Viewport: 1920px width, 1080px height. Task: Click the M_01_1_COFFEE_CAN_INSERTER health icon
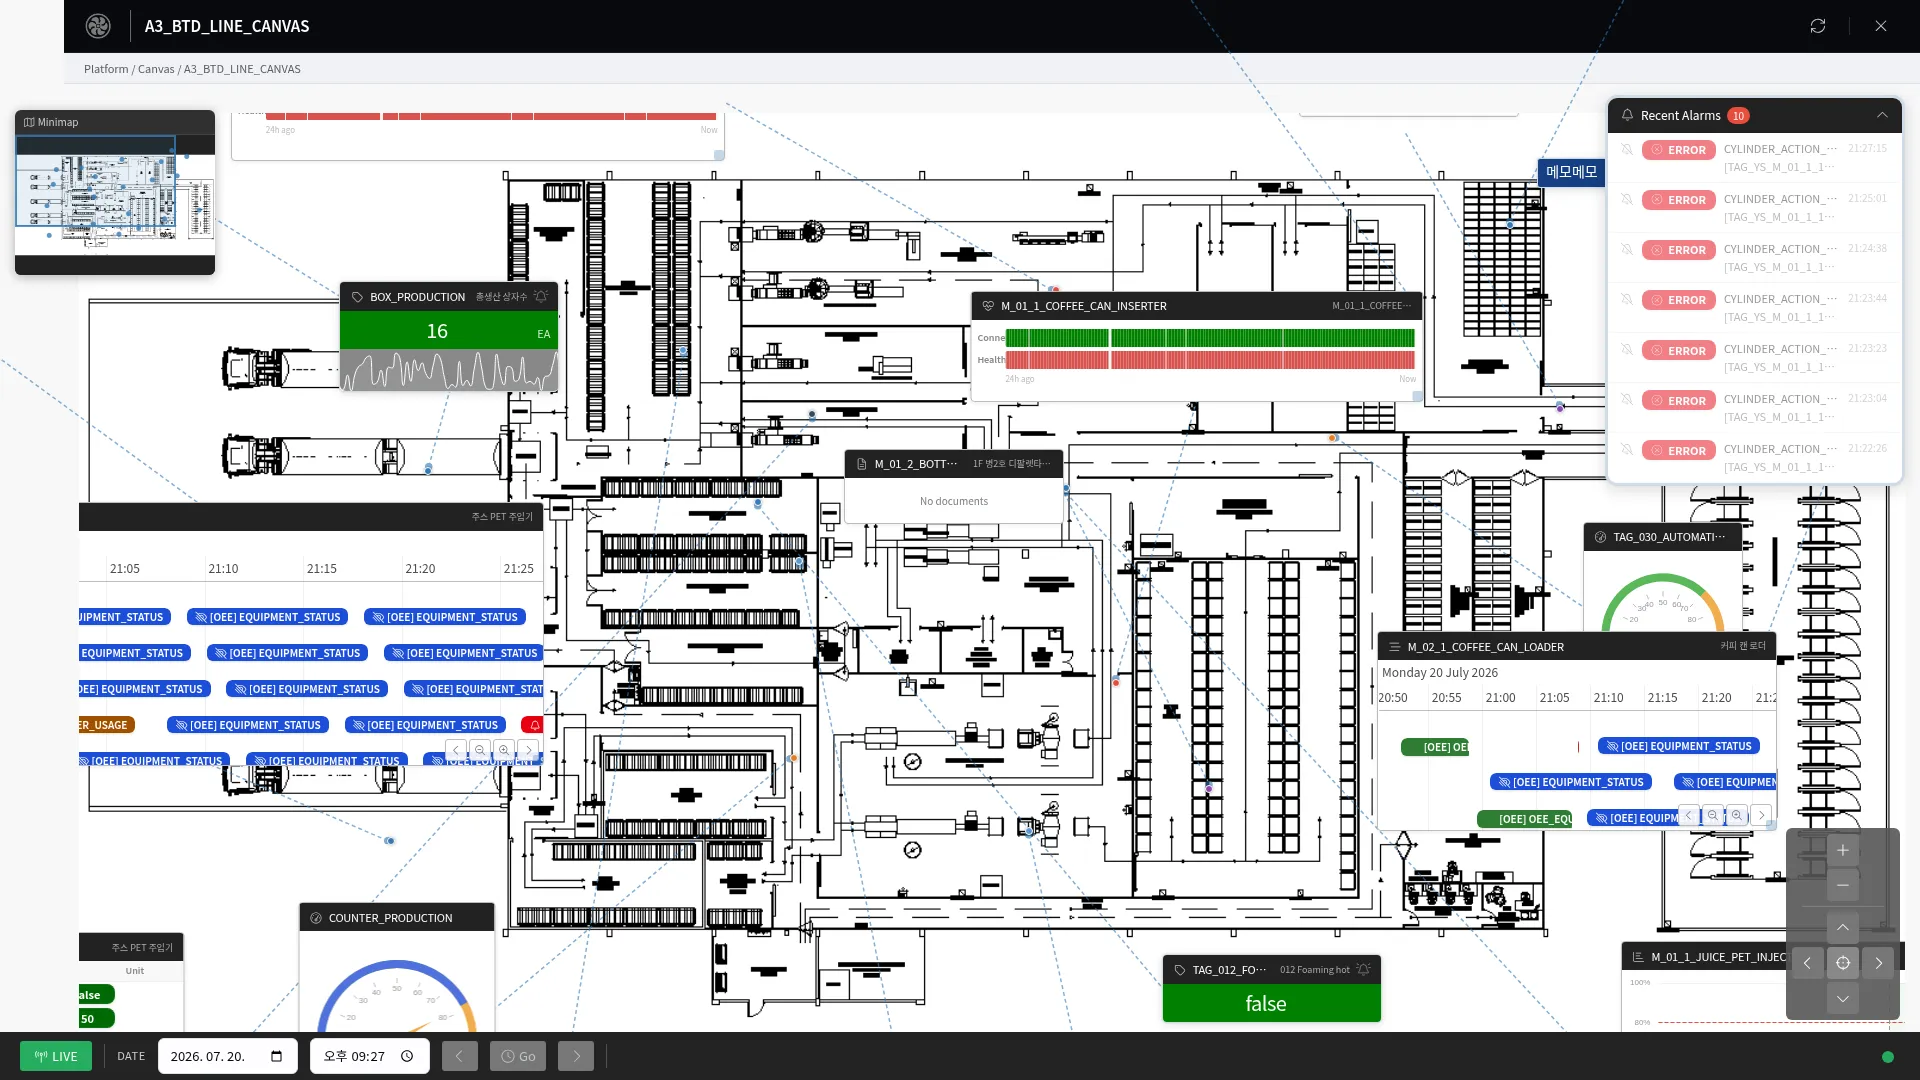pos(988,306)
